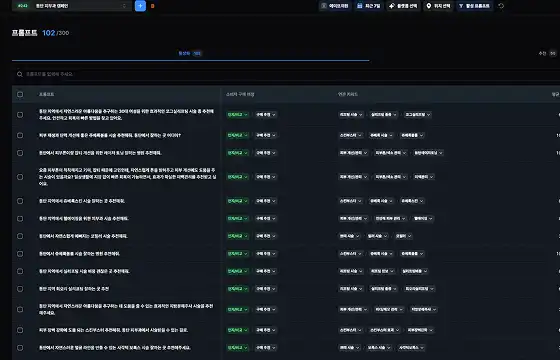Expand the campaign selector dropdown at the top left
Image resolution: width=560 pixels, height=360 pixels.
pyautogui.click(x=72, y=6)
